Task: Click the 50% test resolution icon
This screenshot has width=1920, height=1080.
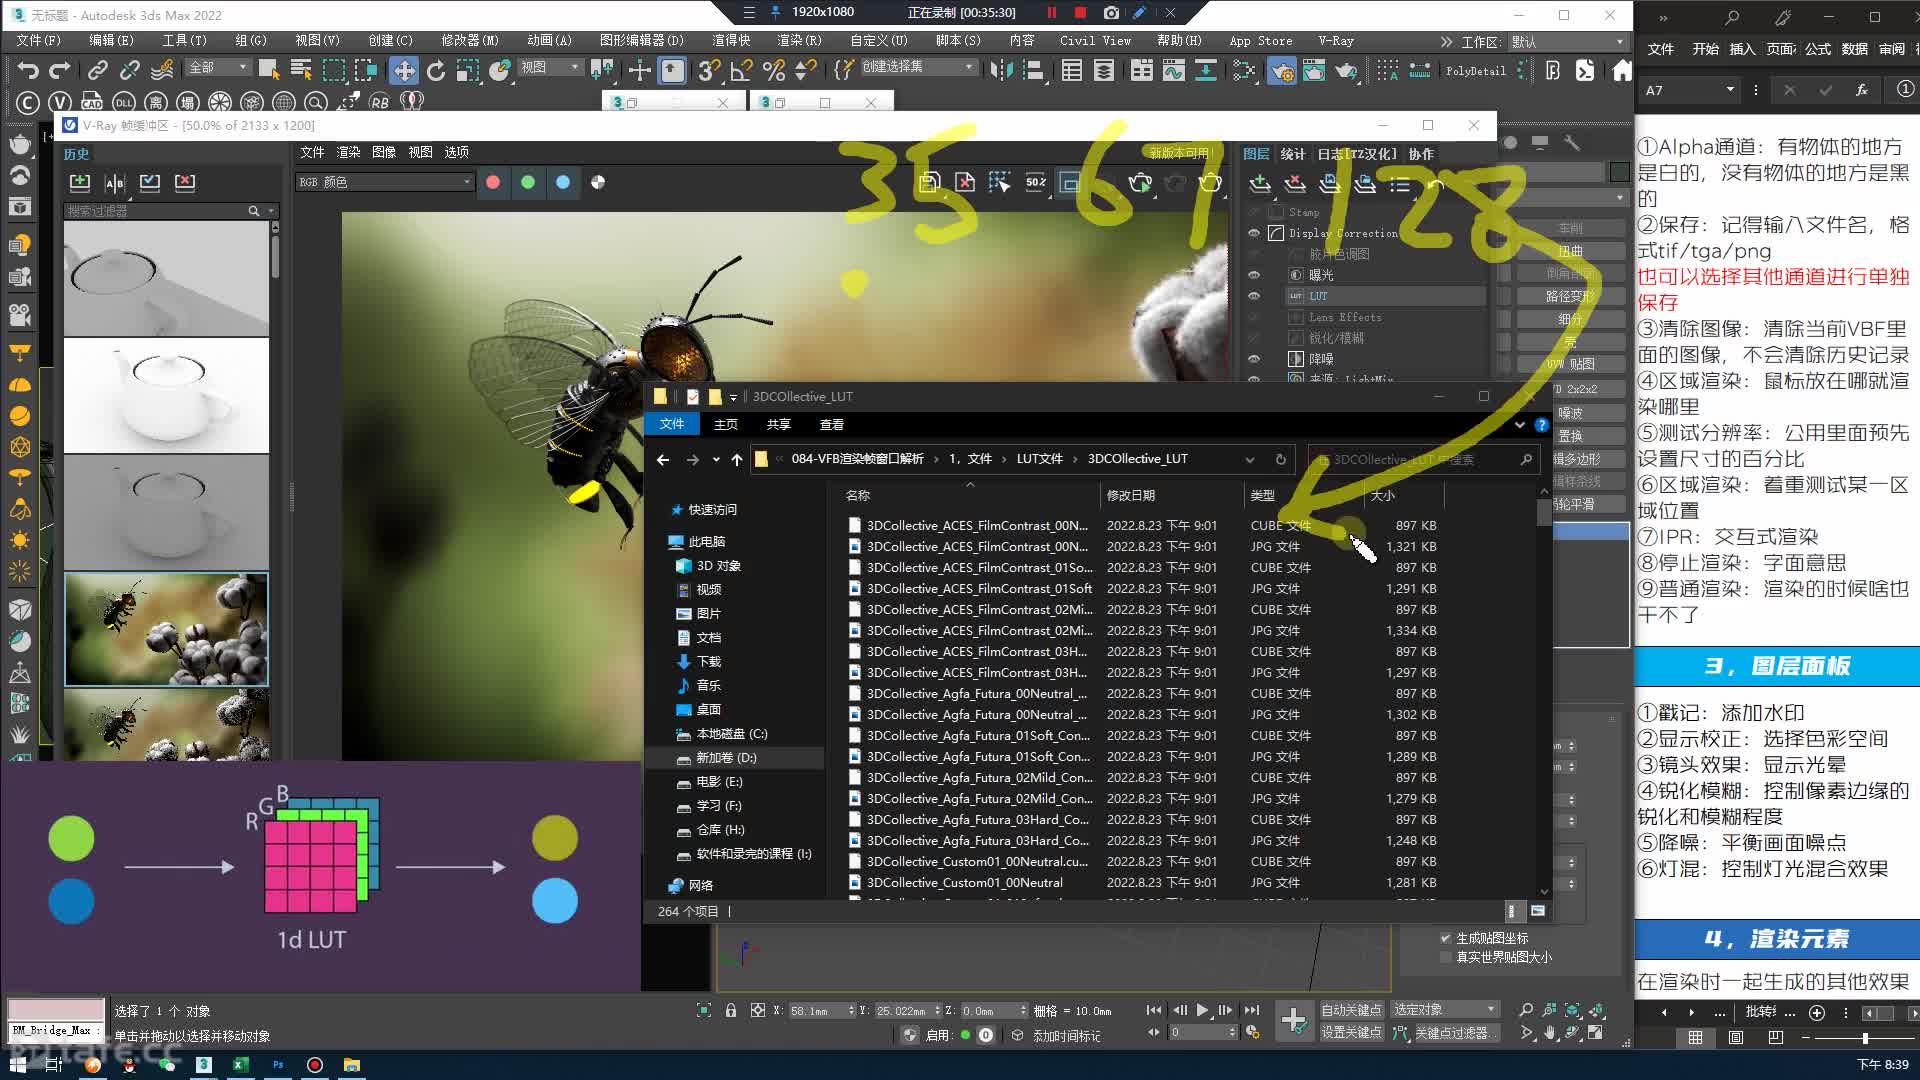Action: tap(1035, 182)
